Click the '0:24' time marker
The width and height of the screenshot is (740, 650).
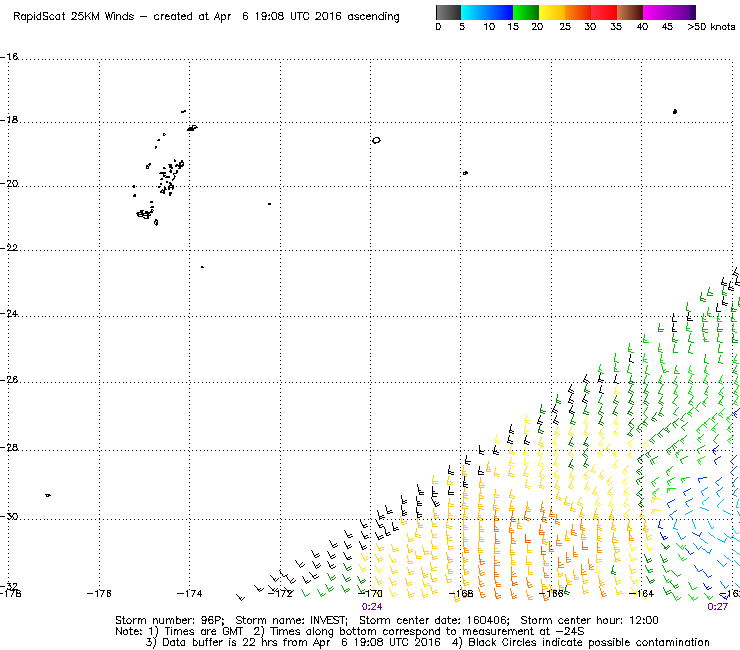point(372,607)
